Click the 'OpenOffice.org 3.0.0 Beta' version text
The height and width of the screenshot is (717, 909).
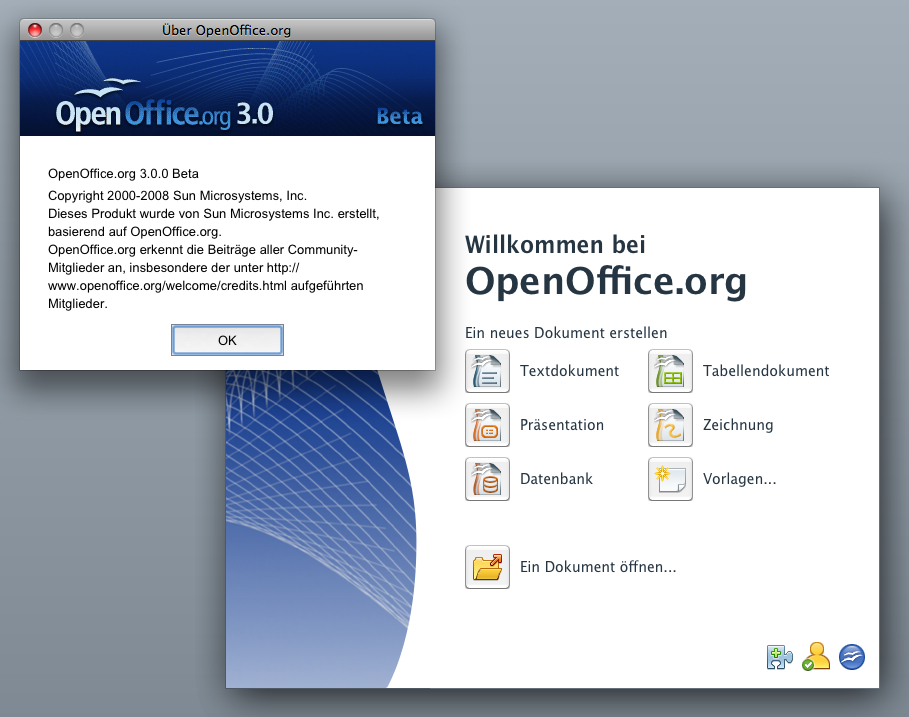[x=123, y=174]
